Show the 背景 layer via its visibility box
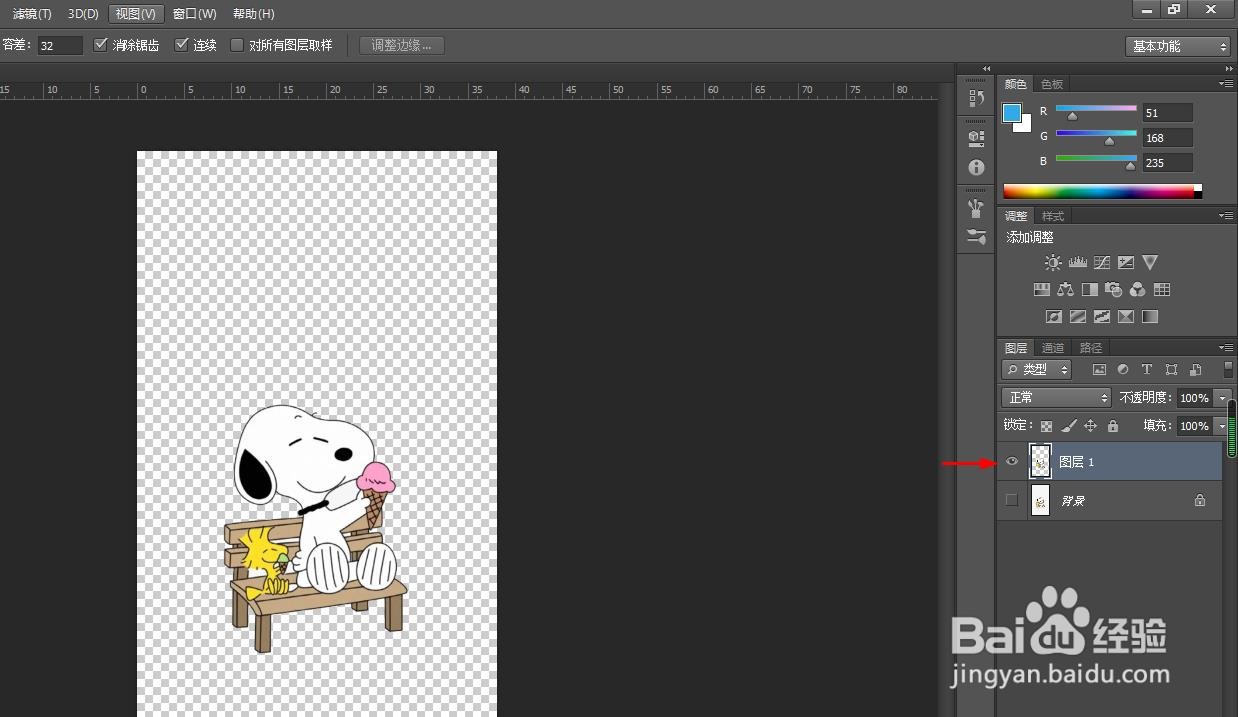This screenshot has width=1238, height=717. click(1012, 500)
